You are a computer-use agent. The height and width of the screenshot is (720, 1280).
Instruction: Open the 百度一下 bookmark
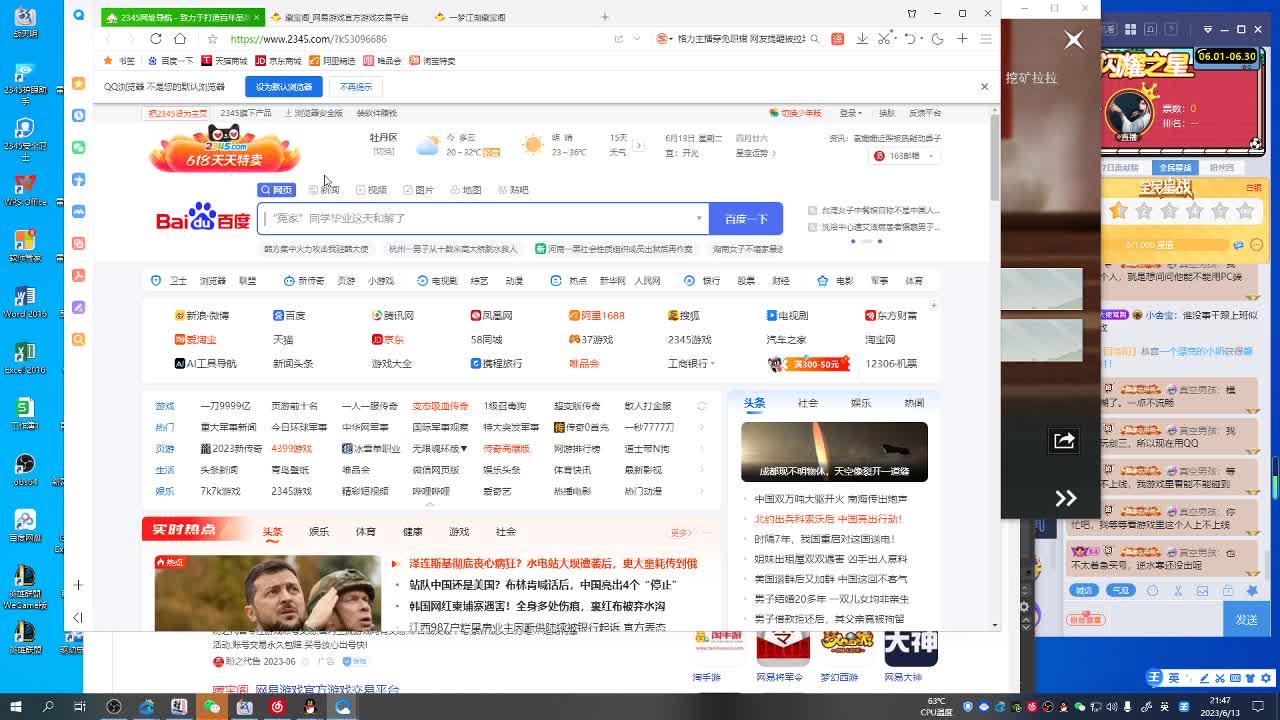point(170,61)
